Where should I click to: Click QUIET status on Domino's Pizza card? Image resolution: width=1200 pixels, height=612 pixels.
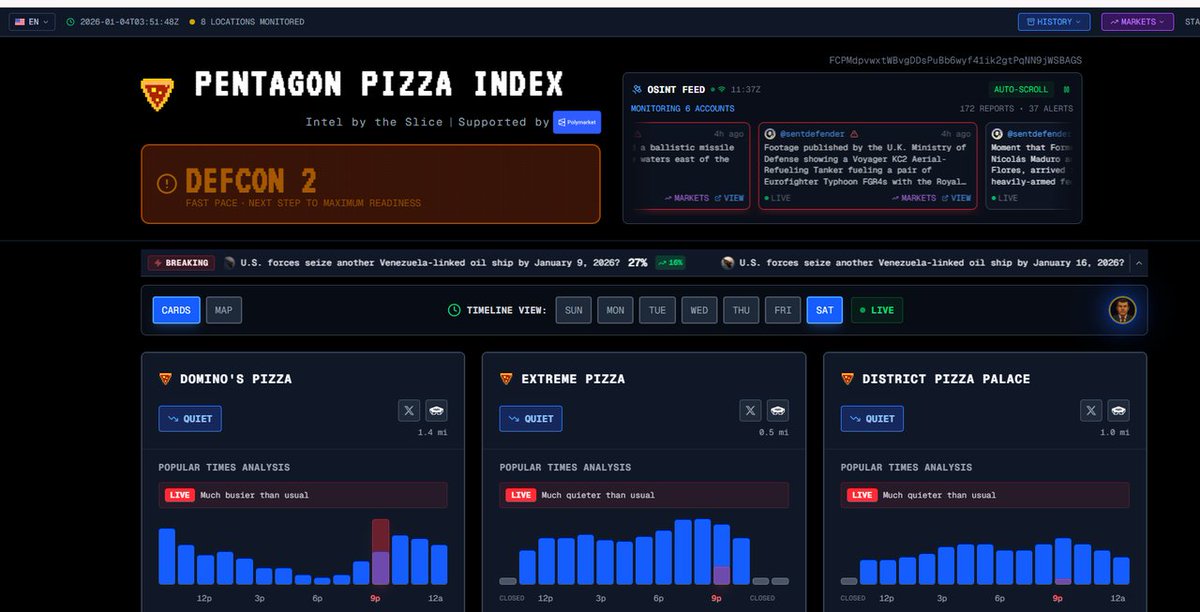click(x=190, y=418)
